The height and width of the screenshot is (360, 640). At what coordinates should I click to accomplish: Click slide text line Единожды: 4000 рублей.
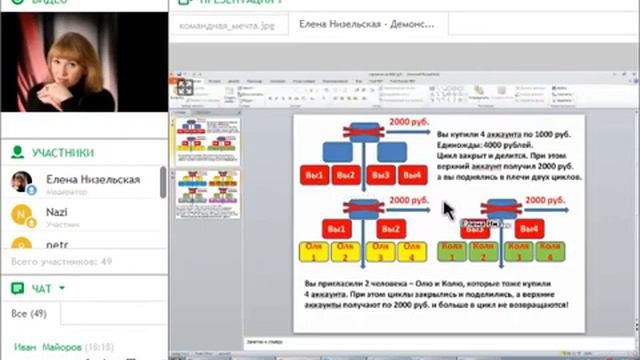[485, 145]
